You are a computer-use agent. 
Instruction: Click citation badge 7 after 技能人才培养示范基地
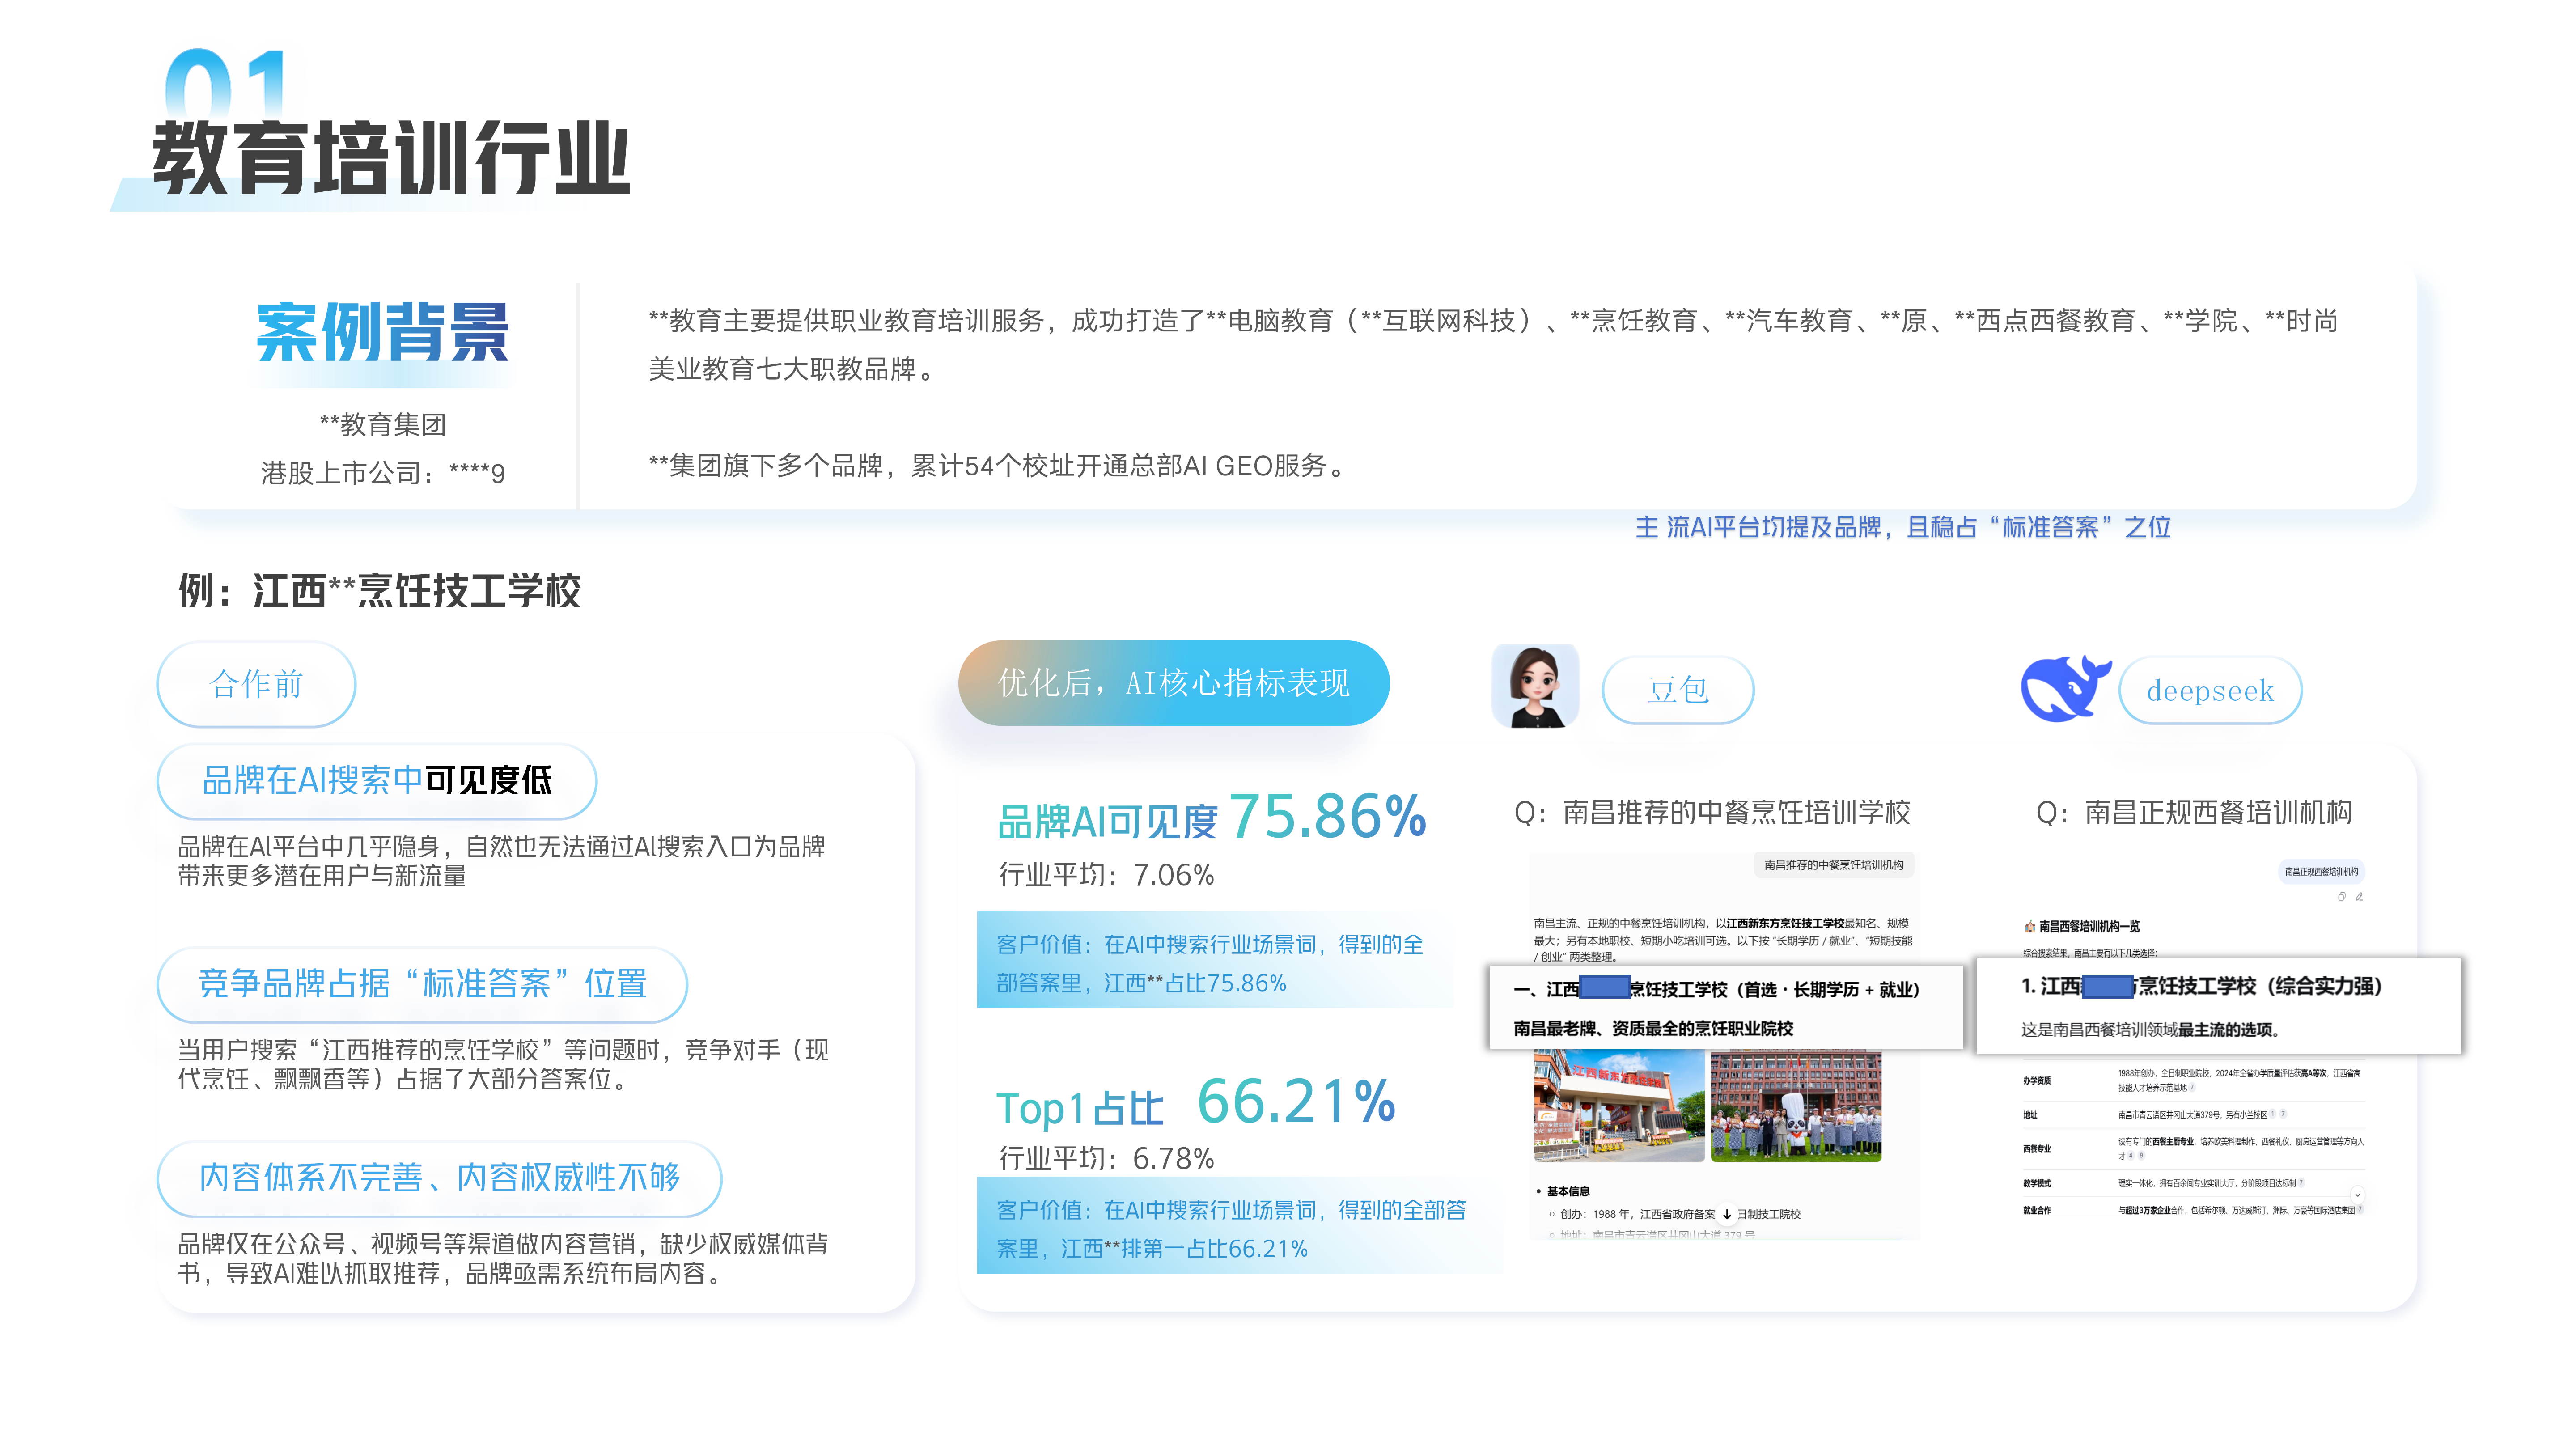click(2192, 1087)
